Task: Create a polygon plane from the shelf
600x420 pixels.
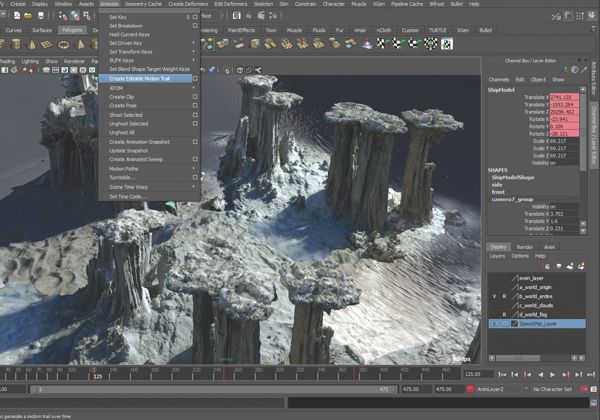Action: click(47, 44)
